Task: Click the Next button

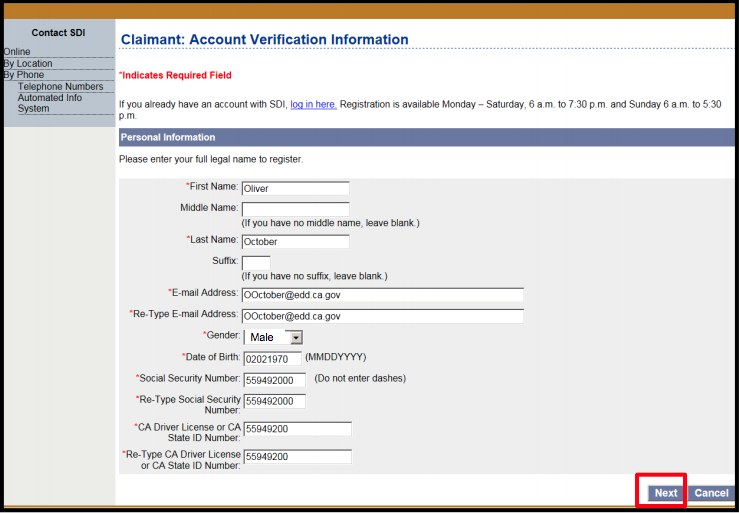Action: click(665, 493)
